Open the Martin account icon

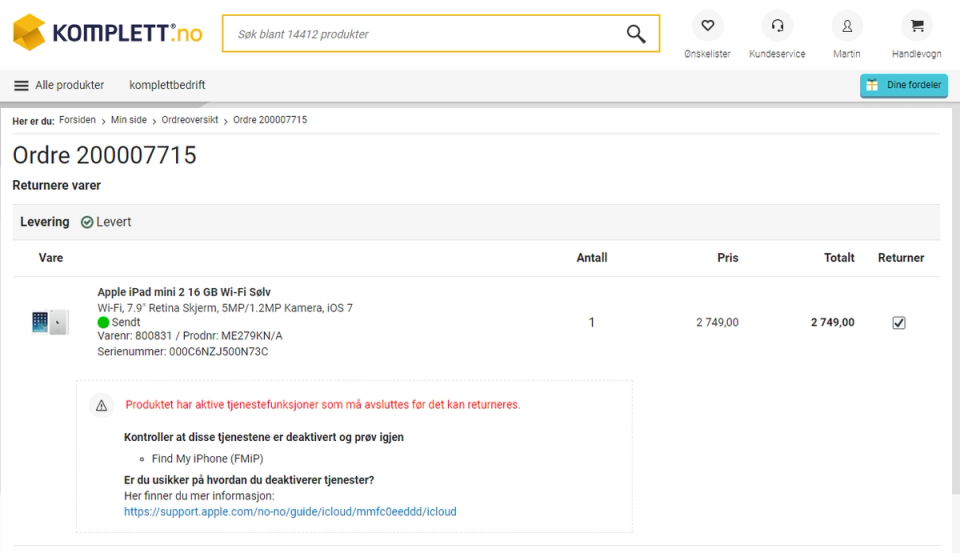pyautogui.click(x=847, y=26)
